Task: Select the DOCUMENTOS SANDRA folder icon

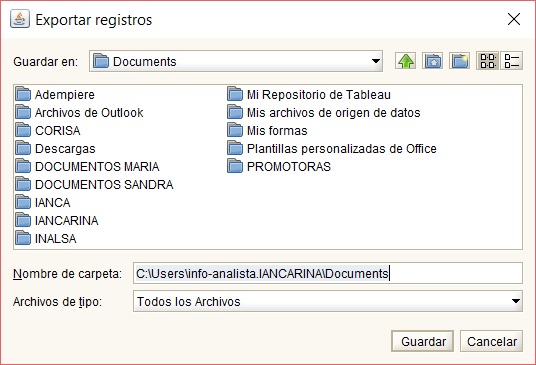Action: click(23, 185)
